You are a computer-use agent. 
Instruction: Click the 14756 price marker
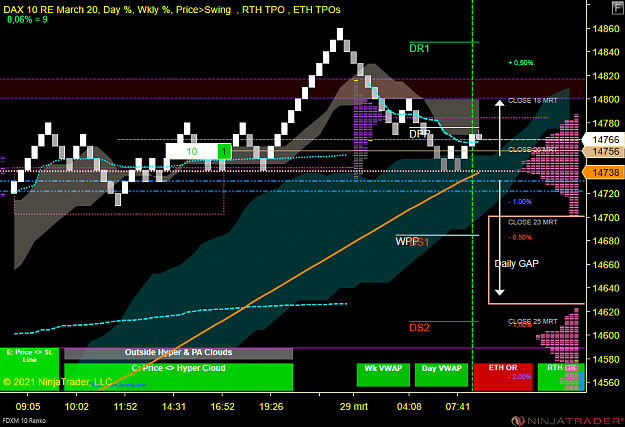[604, 152]
